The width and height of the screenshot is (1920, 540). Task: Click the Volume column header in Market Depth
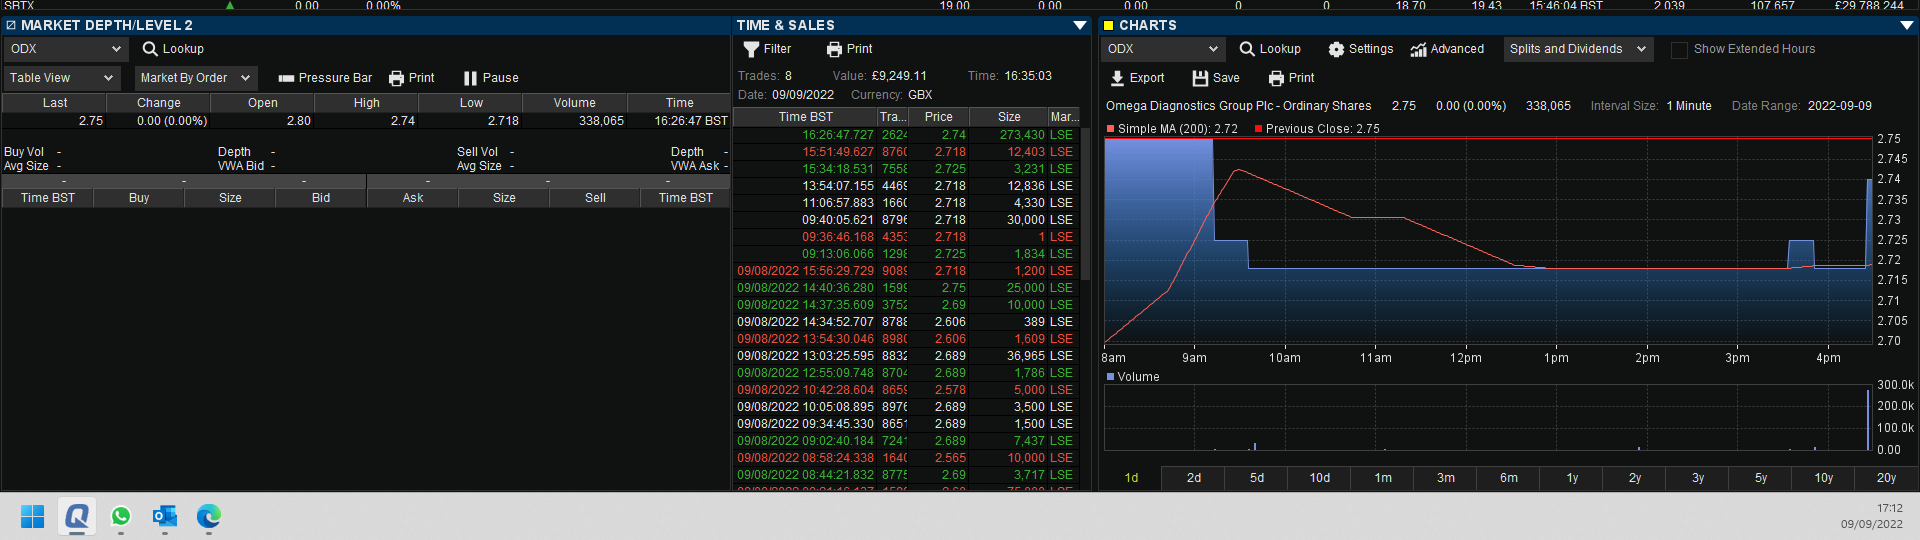pyautogui.click(x=574, y=103)
